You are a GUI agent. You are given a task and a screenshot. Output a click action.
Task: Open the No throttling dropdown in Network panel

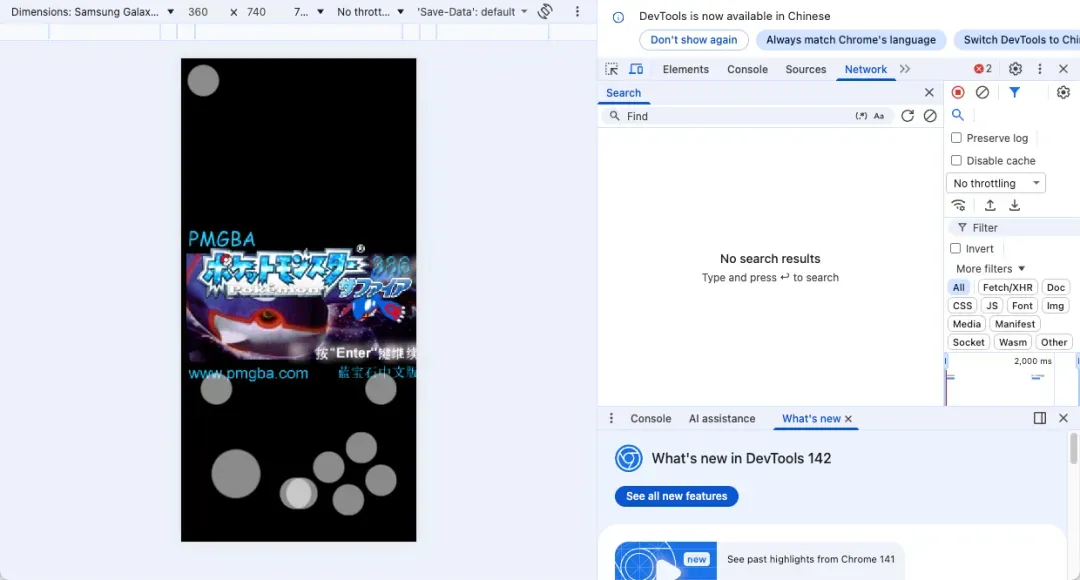tap(995, 183)
